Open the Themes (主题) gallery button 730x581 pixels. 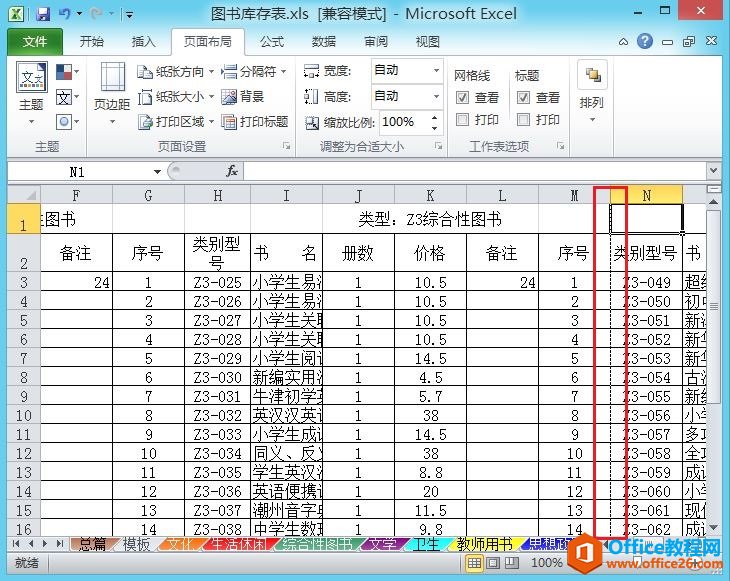[31, 93]
